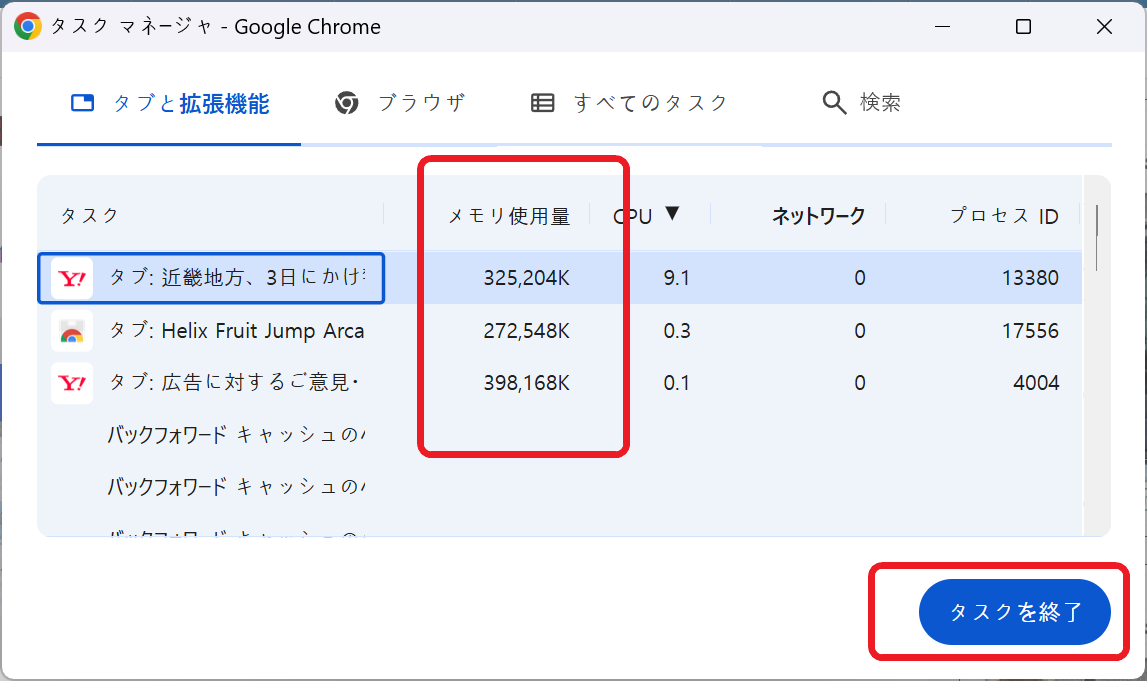The width and height of the screenshot is (1147, 681).
Task: Click the Helix Fruit Jump Arcade favicon
Action: click(x=70, y=330)
